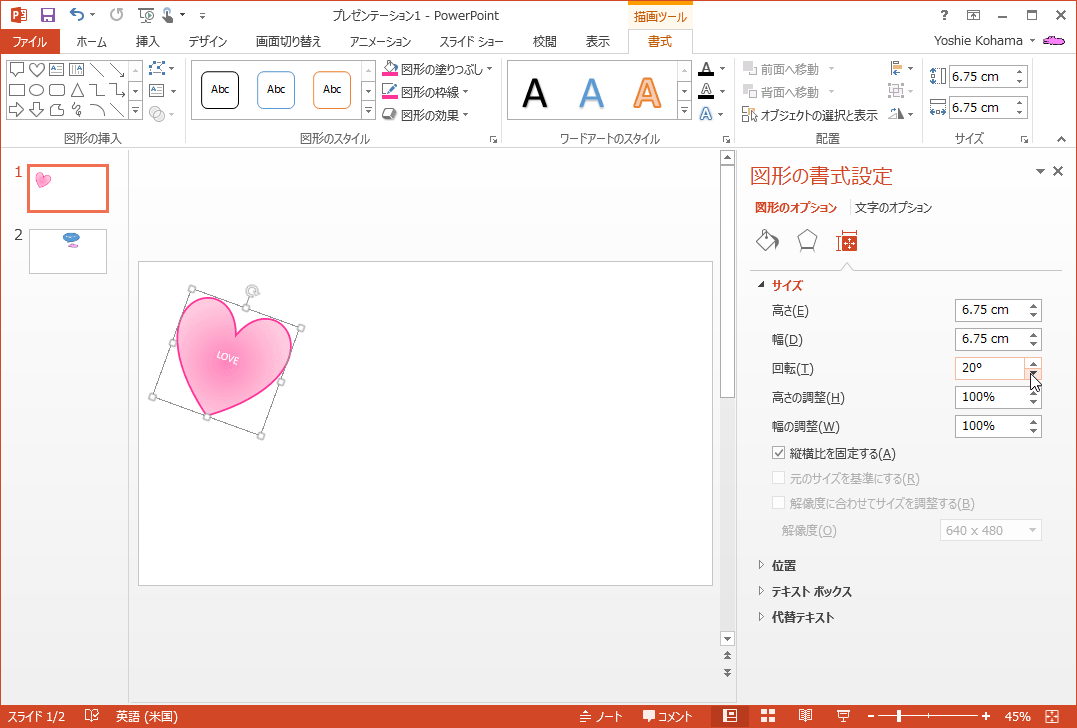Open text fill color A button
The height and width of the screenshot is (728, 1077).
[706, 69]
